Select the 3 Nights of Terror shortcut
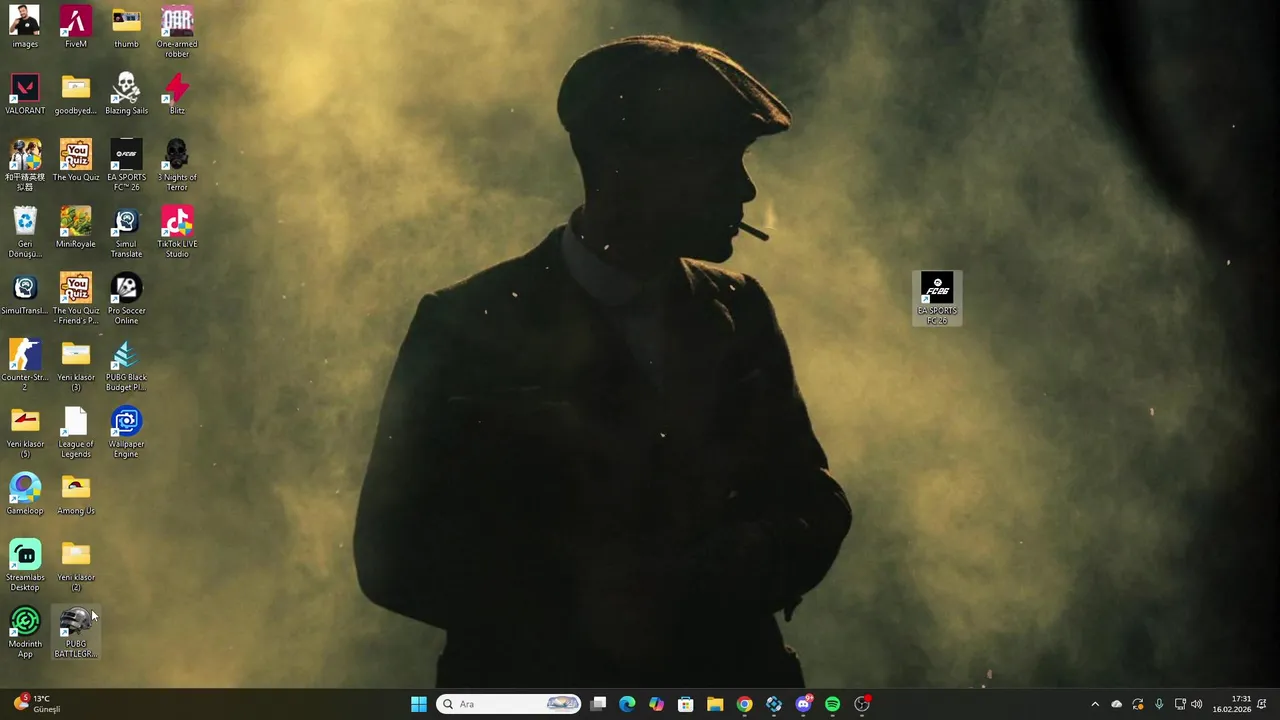Image resolution: width=1280 pixels, height=720 pixels. [x=177, y=166]
